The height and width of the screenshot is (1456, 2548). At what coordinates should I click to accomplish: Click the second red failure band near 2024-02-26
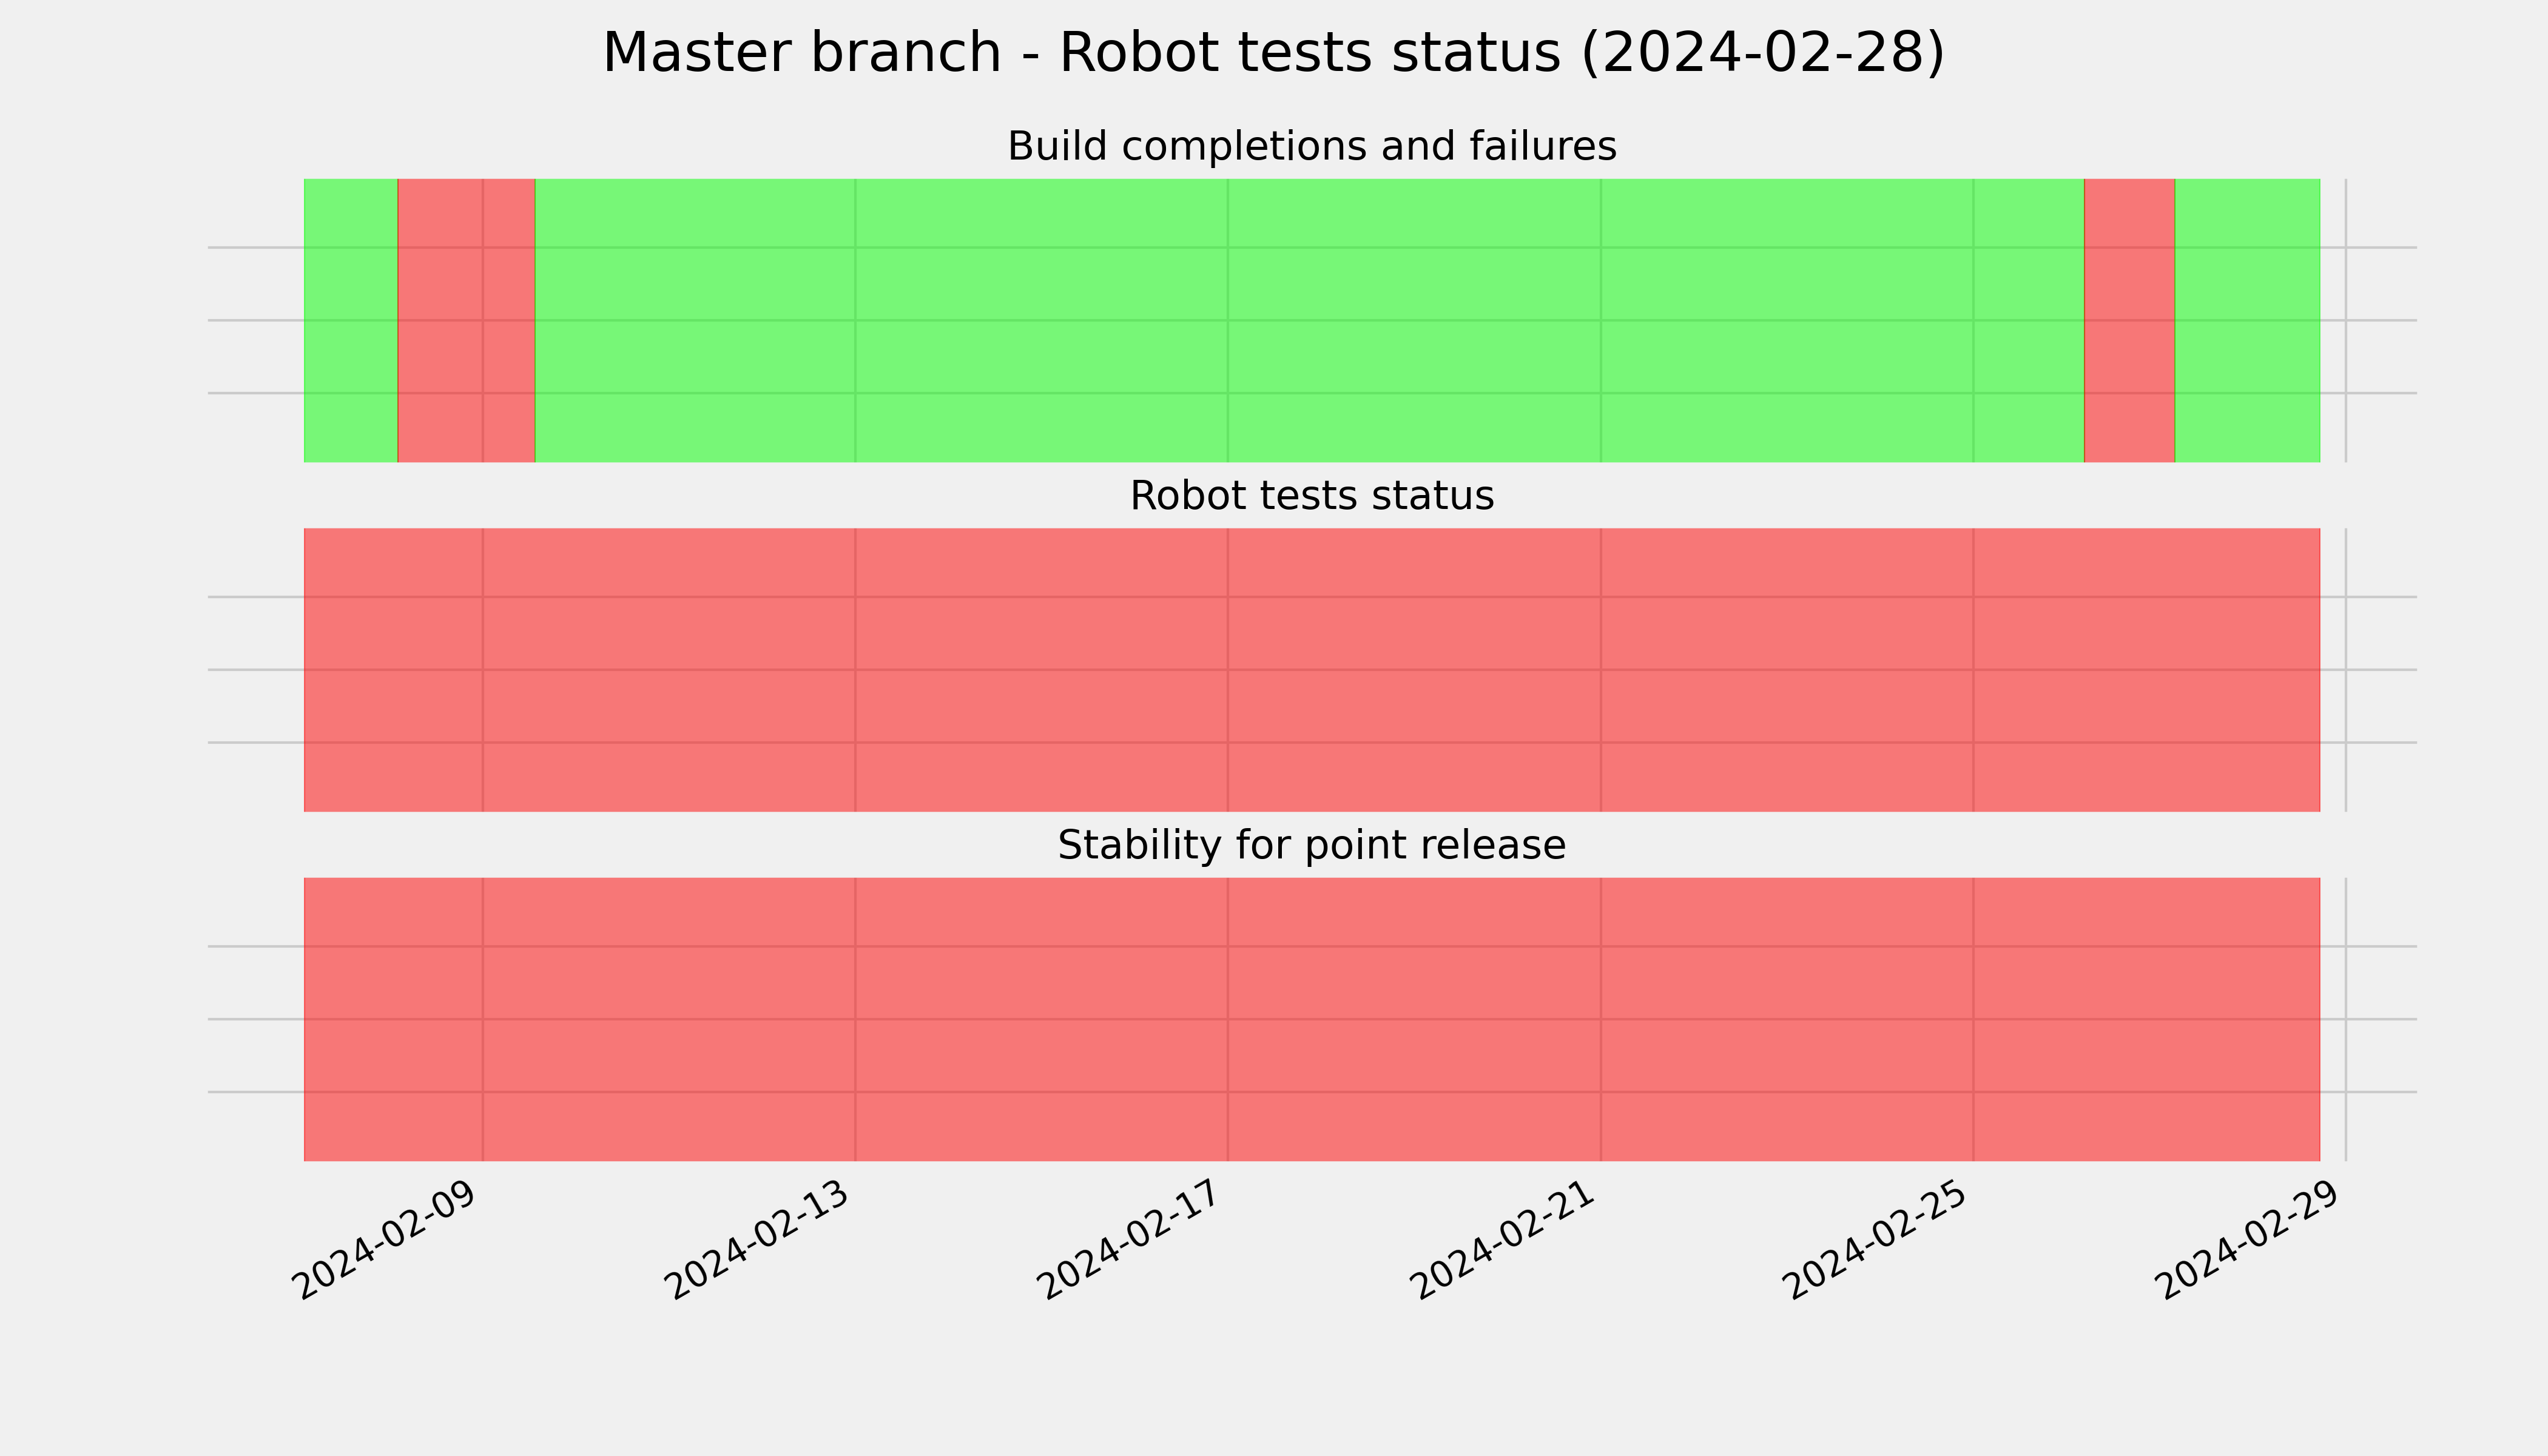2129,320
